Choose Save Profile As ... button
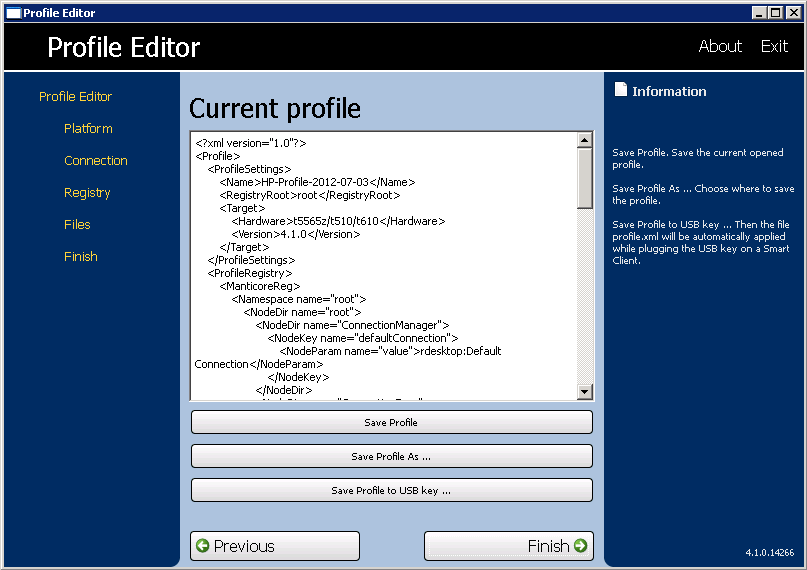The image size is (807, 570). click(x=391, y=456)
